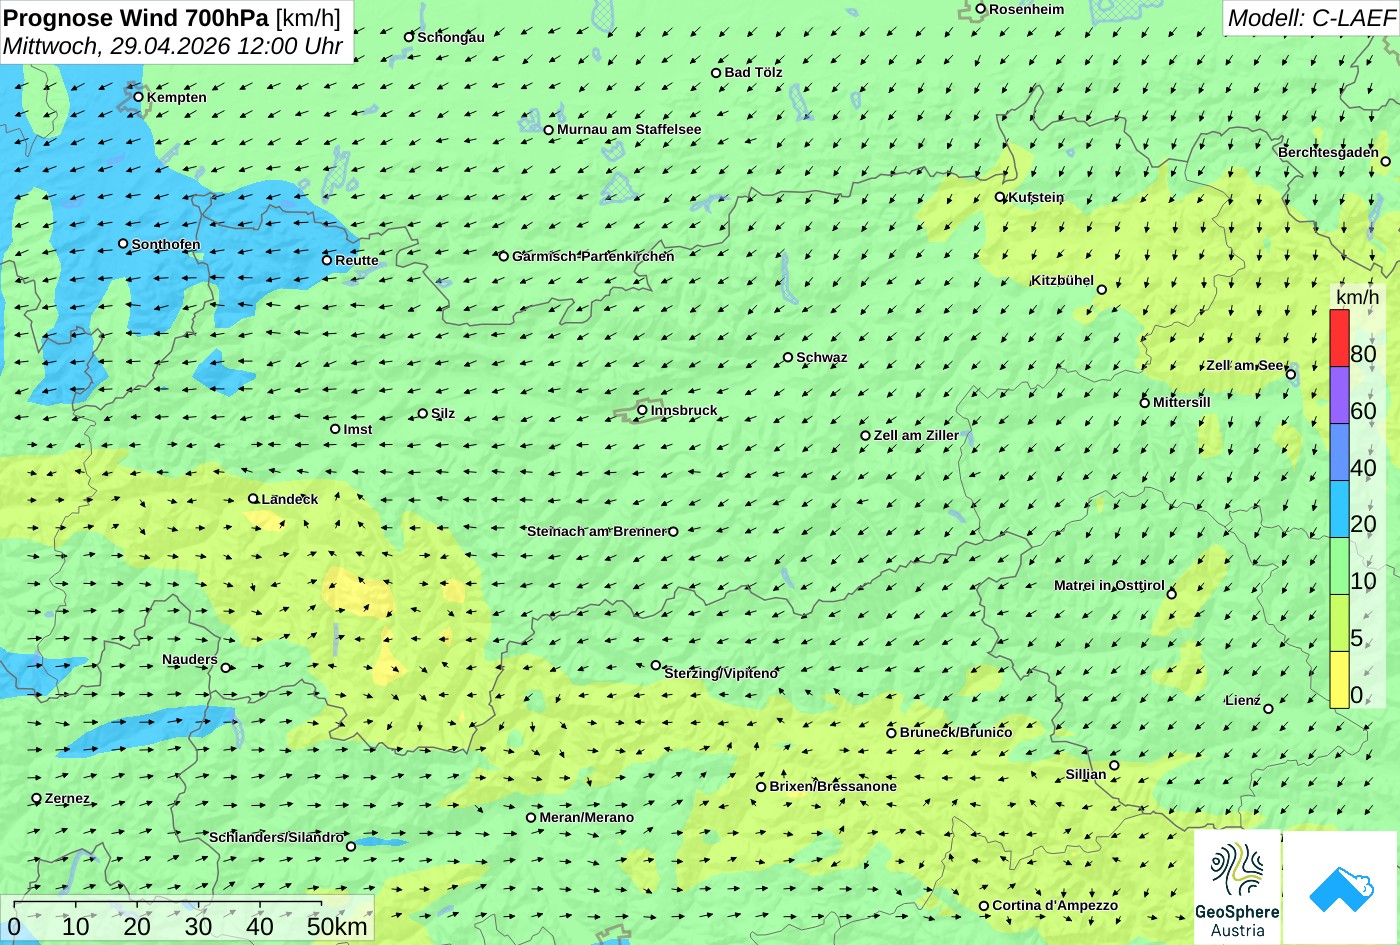Click the Reutte location marker
Screen dimensions: 1400x945
click(326, 260)
